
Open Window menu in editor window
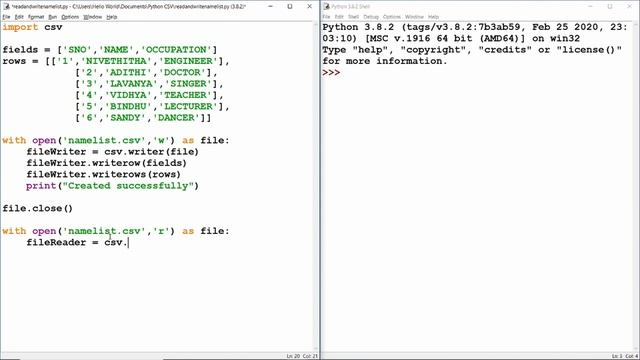tap(93, 17)
